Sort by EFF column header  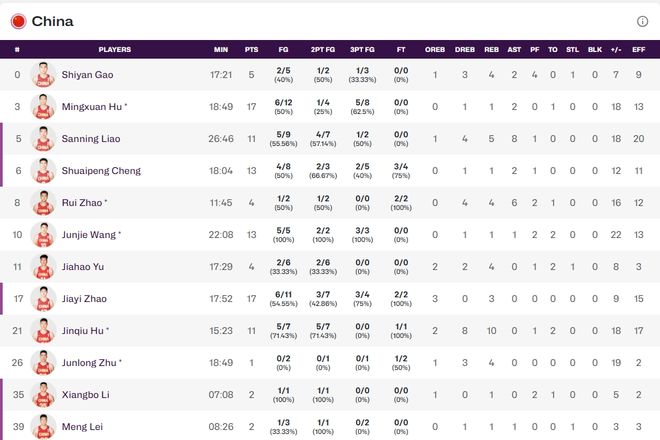coord(639,49)
